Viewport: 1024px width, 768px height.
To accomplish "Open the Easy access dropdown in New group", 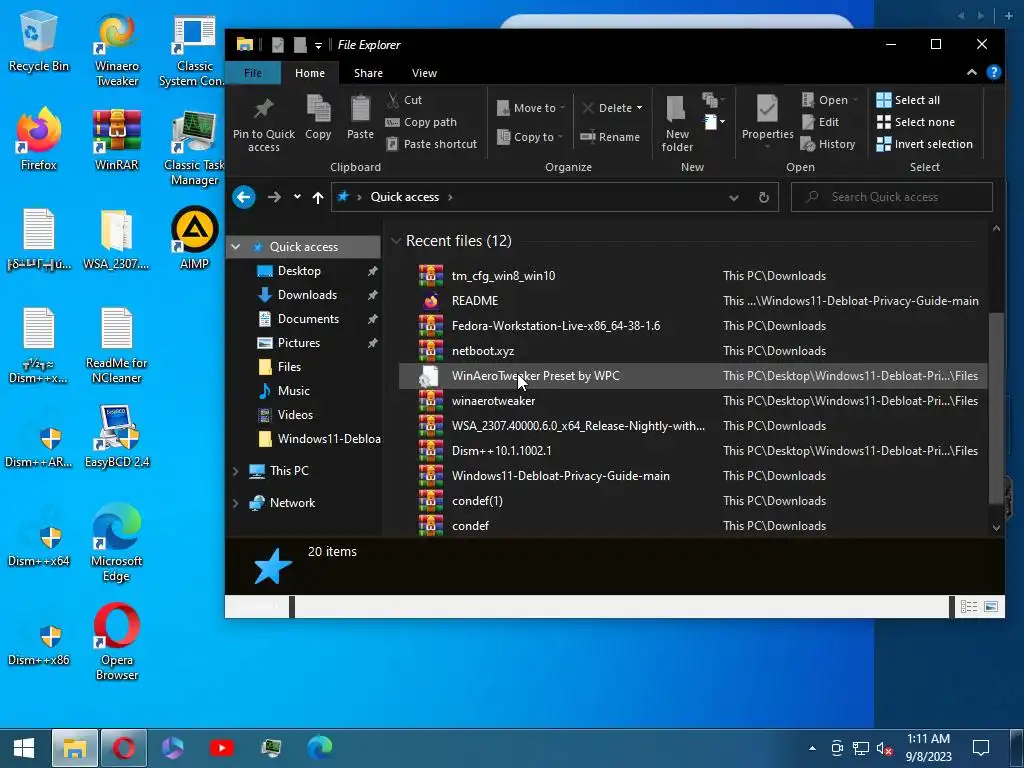I will tap(714, 121).
